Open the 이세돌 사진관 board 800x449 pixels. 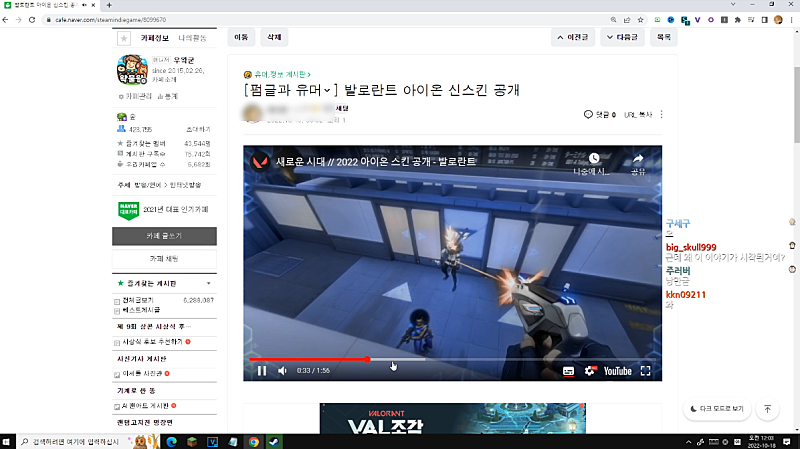click(142, 374)
